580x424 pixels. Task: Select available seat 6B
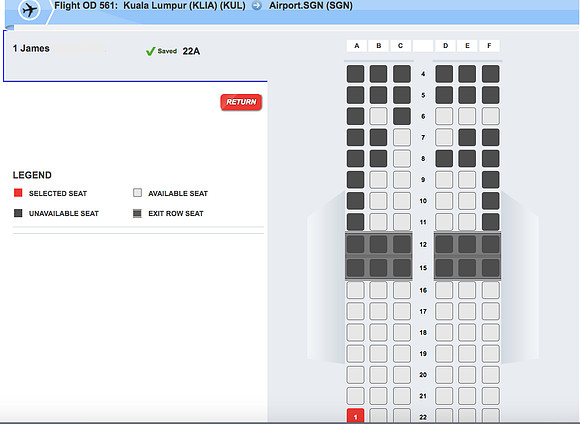[x=378, y=116]
